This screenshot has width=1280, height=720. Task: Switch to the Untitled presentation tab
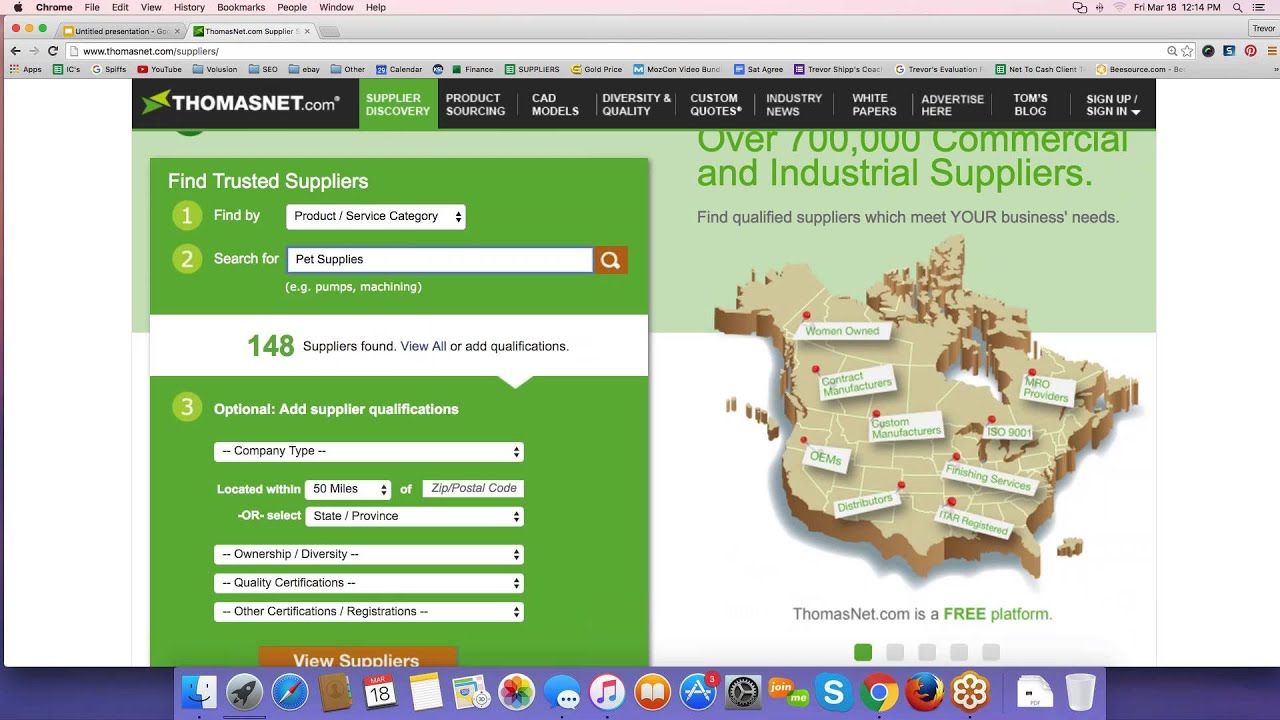(121, 31)
